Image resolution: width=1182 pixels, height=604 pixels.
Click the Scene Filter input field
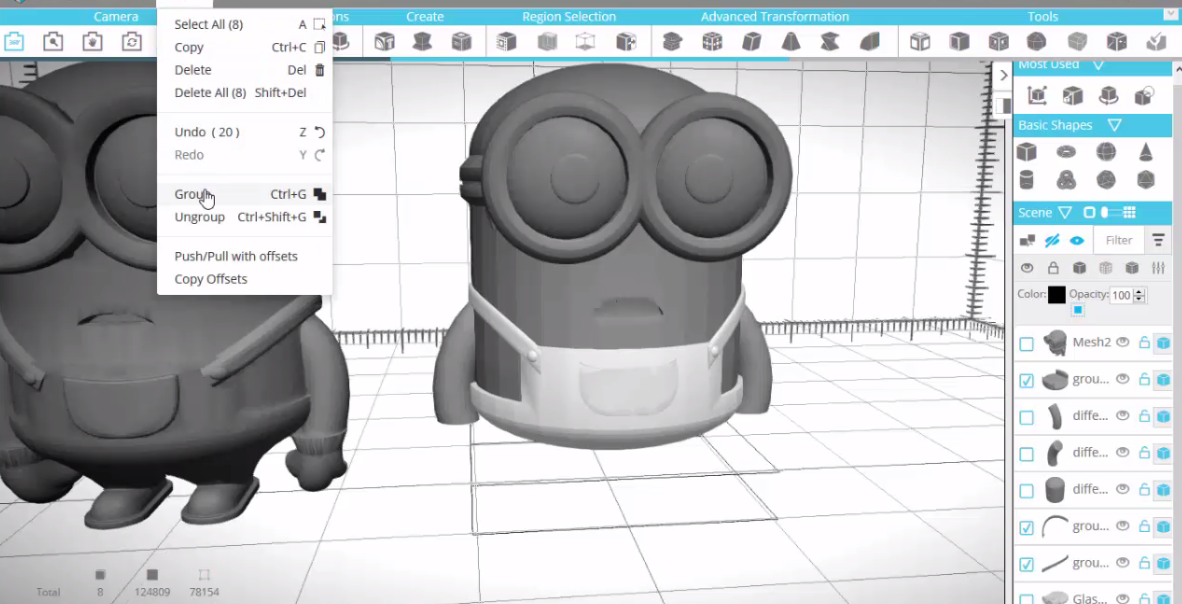[1119, 241]
